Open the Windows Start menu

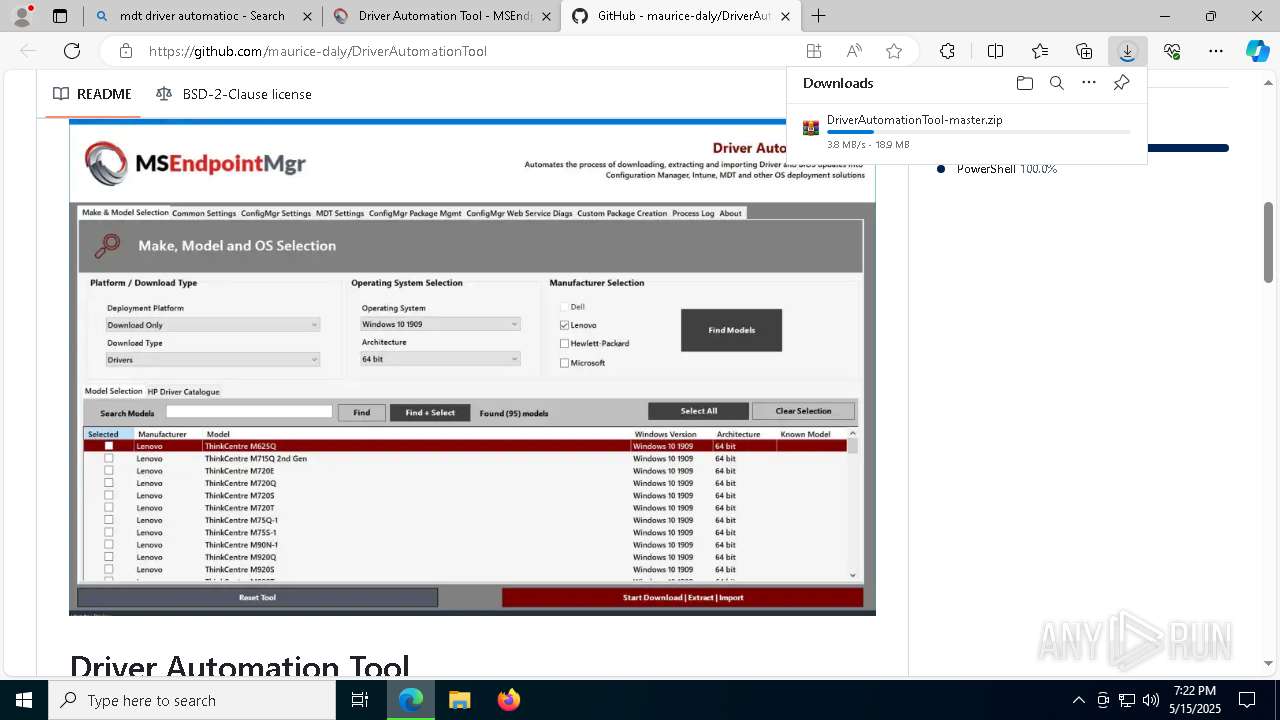[x=23, y=700]
